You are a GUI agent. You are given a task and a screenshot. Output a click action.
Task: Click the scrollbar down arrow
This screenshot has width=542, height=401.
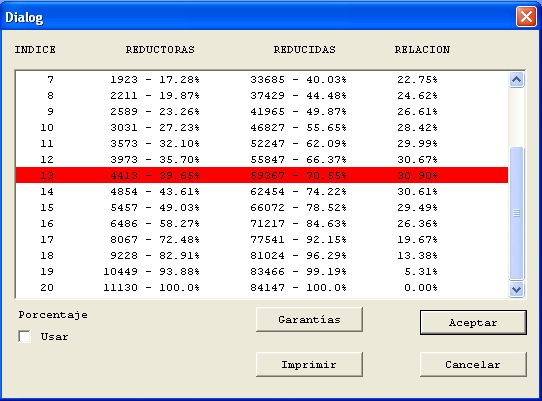516,289
